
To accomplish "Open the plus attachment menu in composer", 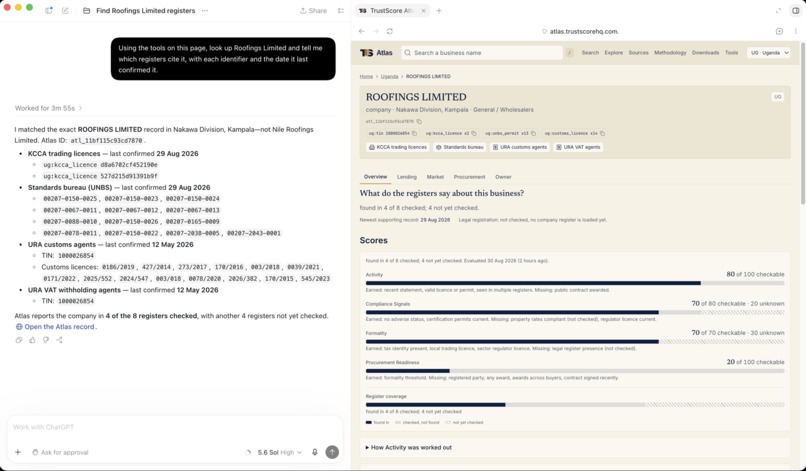I will tap(18, 452).
